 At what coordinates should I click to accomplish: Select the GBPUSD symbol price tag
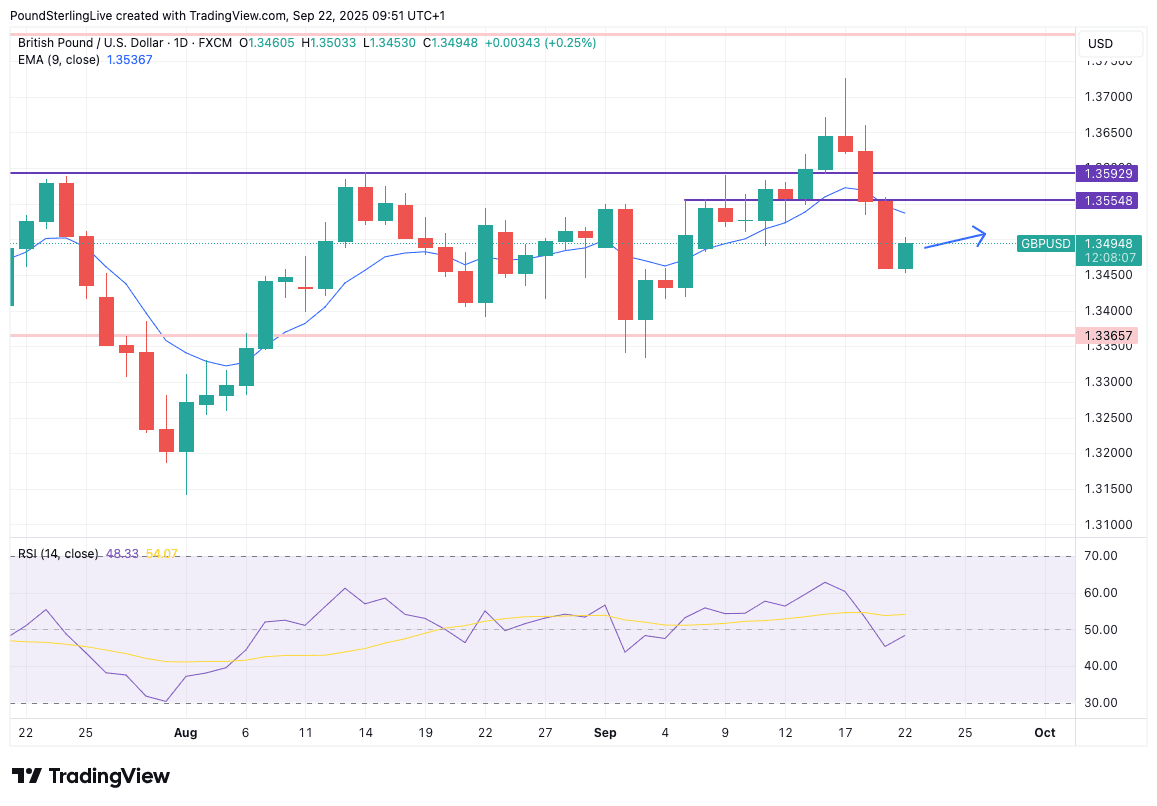pos(1046,243)
